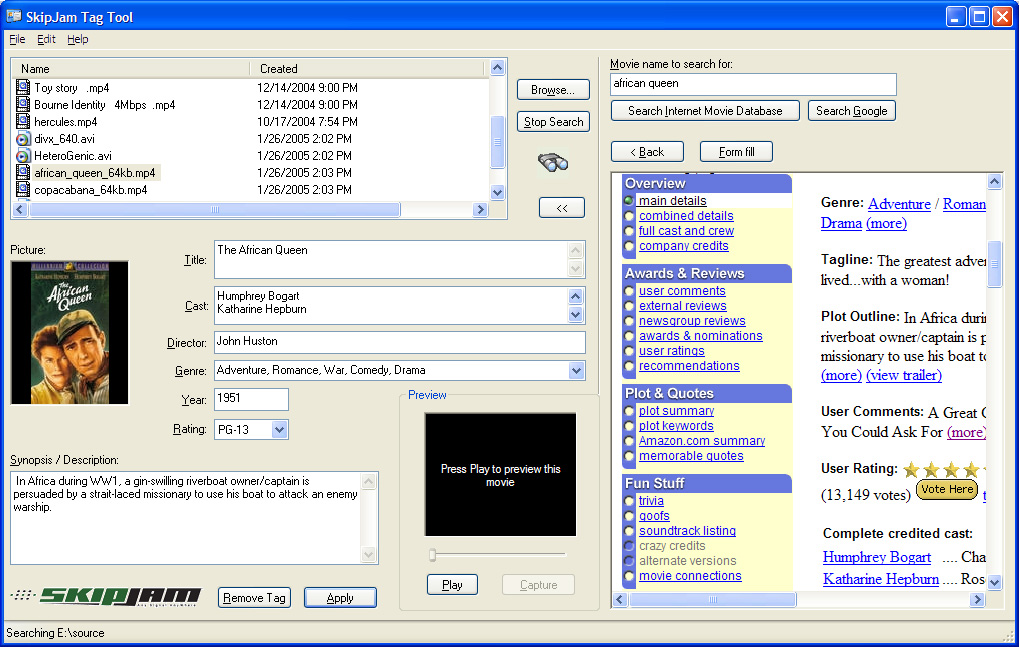This screenshot has height=647, width=1019.
Task: Click the Director field John Huston
Action: pyautogui.click(x=400, y=342)
